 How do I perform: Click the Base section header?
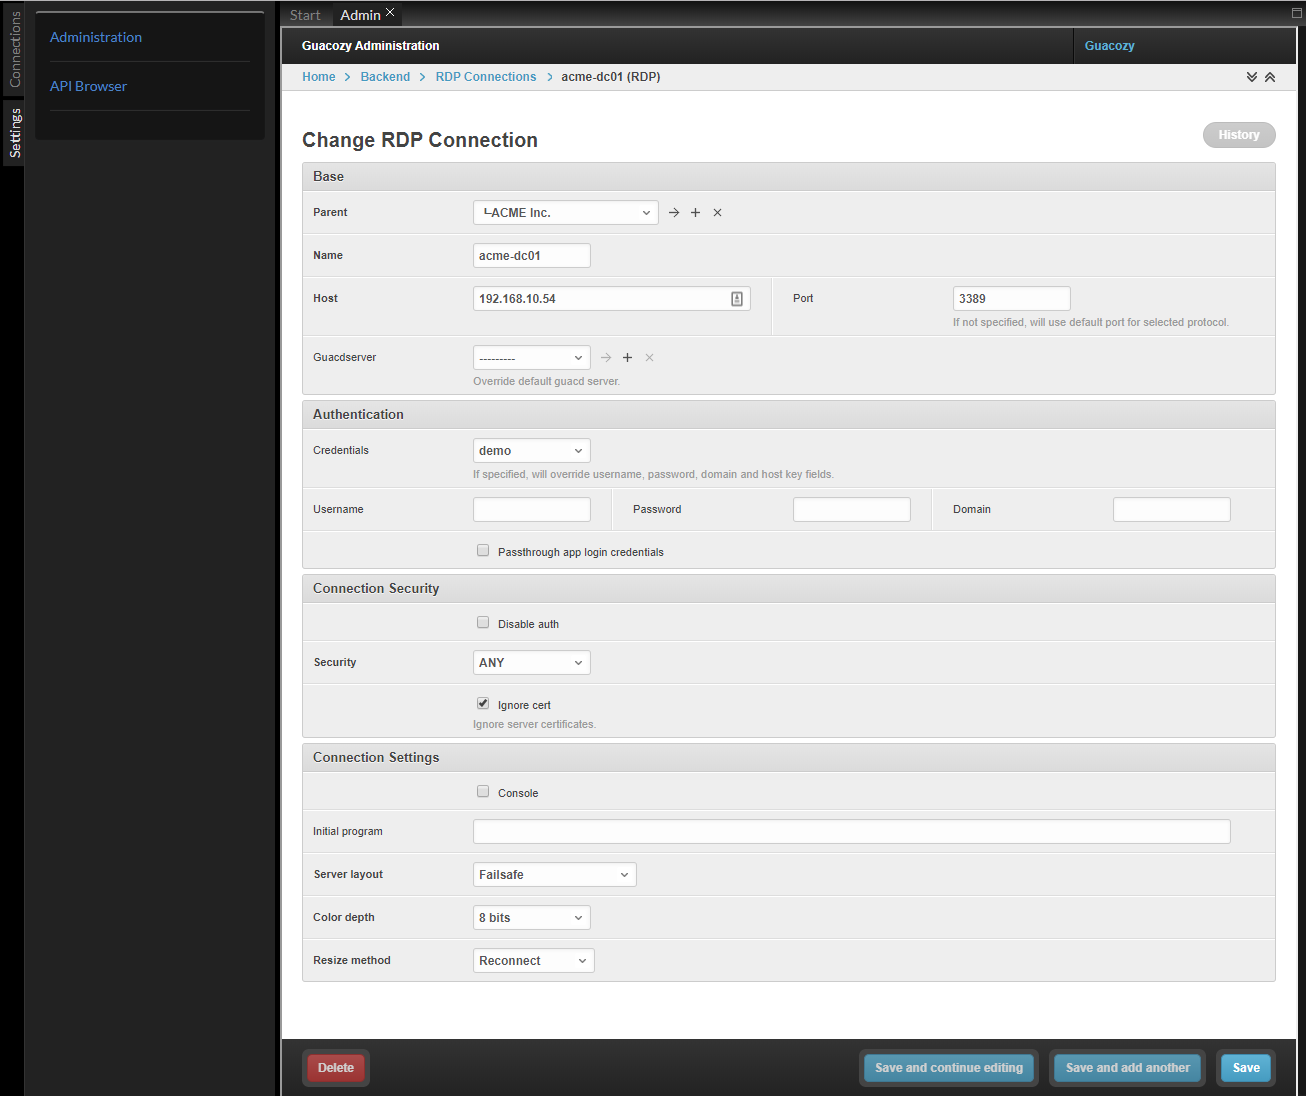(789, 177)
